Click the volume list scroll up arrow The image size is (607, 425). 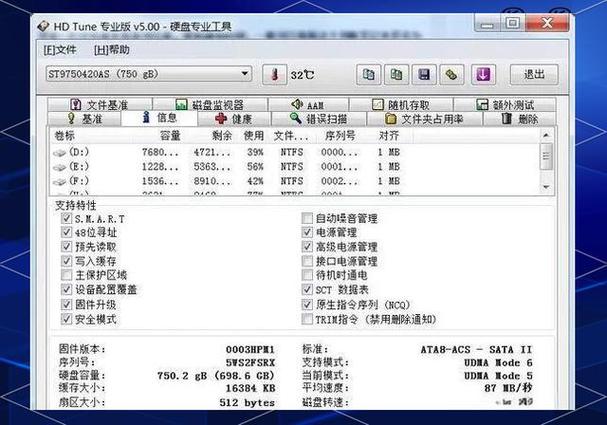[x=546, y=135]
